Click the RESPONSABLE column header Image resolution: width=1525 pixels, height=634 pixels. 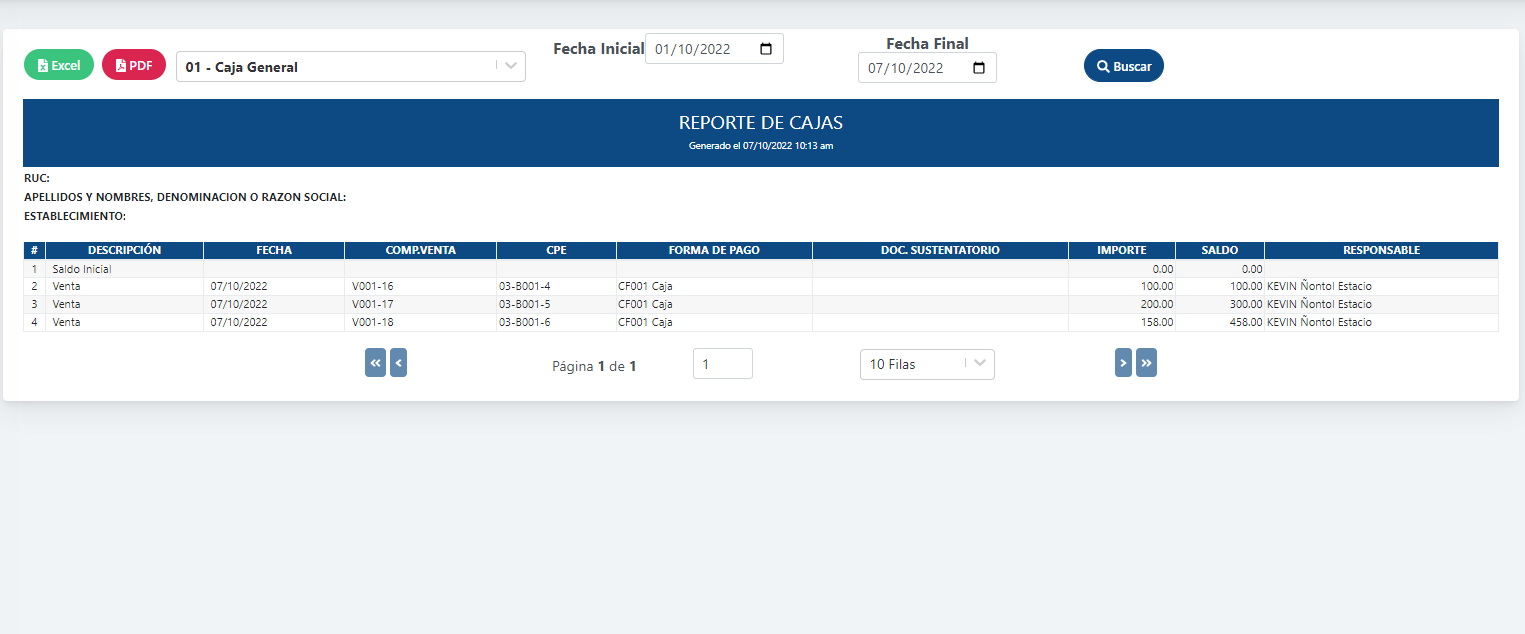tap(1380, 250)
